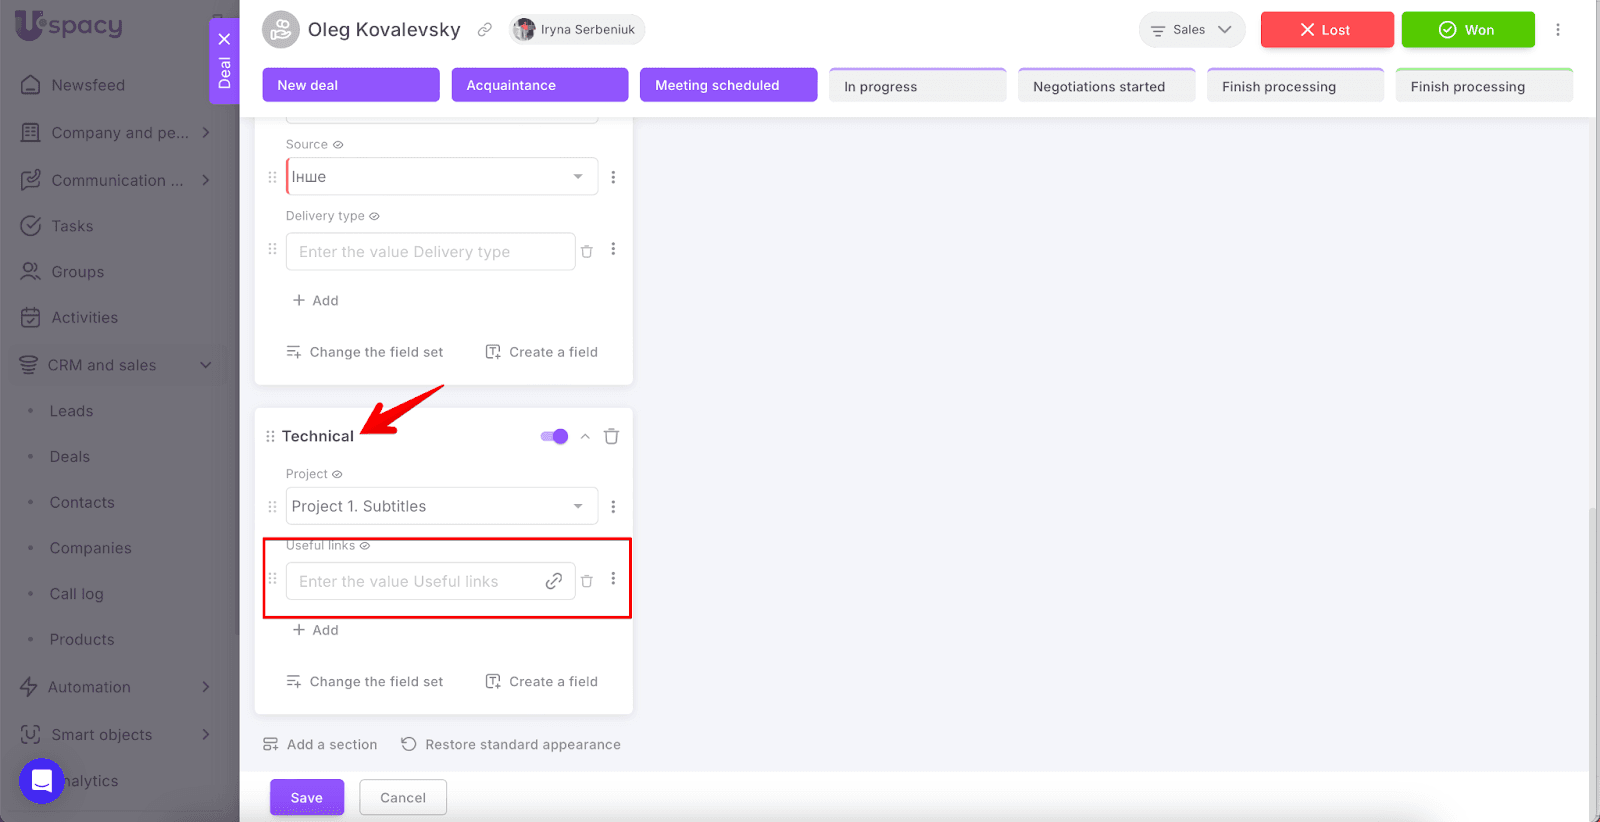Open three-dot menu for Project field
This screenshot has height=822, width=1600.
(613, 507)
